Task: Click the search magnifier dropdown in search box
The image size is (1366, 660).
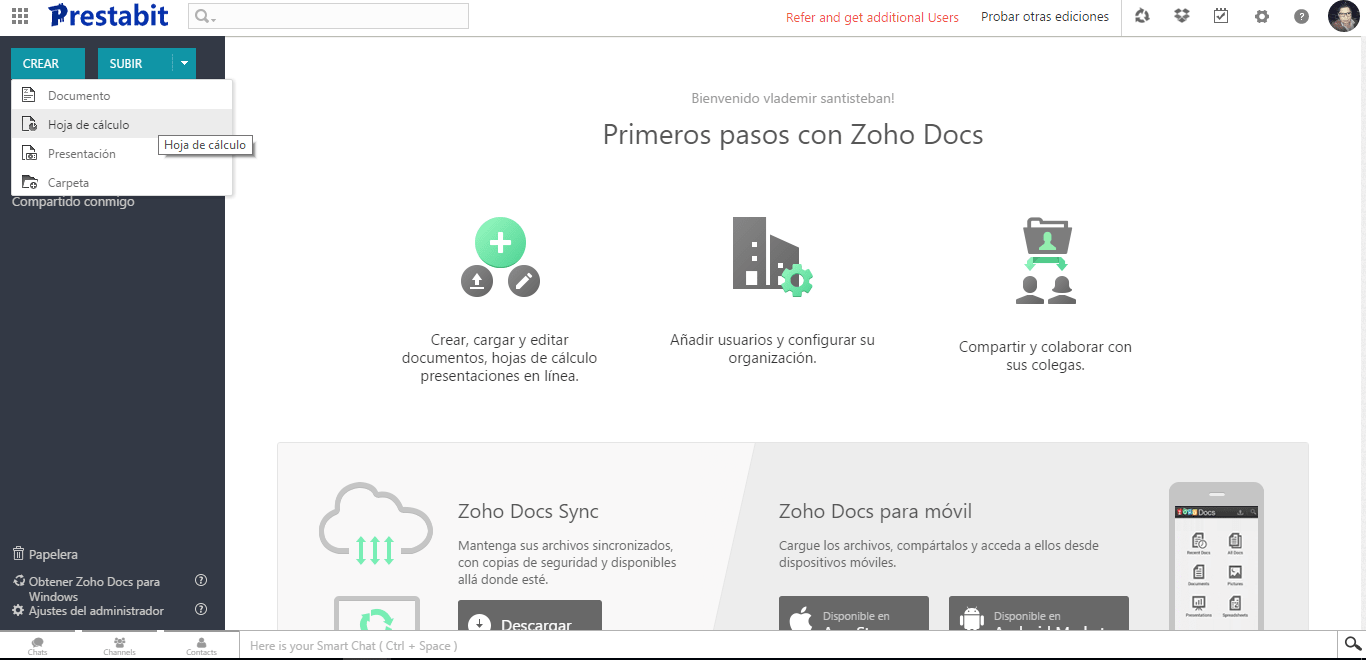Action: coord(204,16)
